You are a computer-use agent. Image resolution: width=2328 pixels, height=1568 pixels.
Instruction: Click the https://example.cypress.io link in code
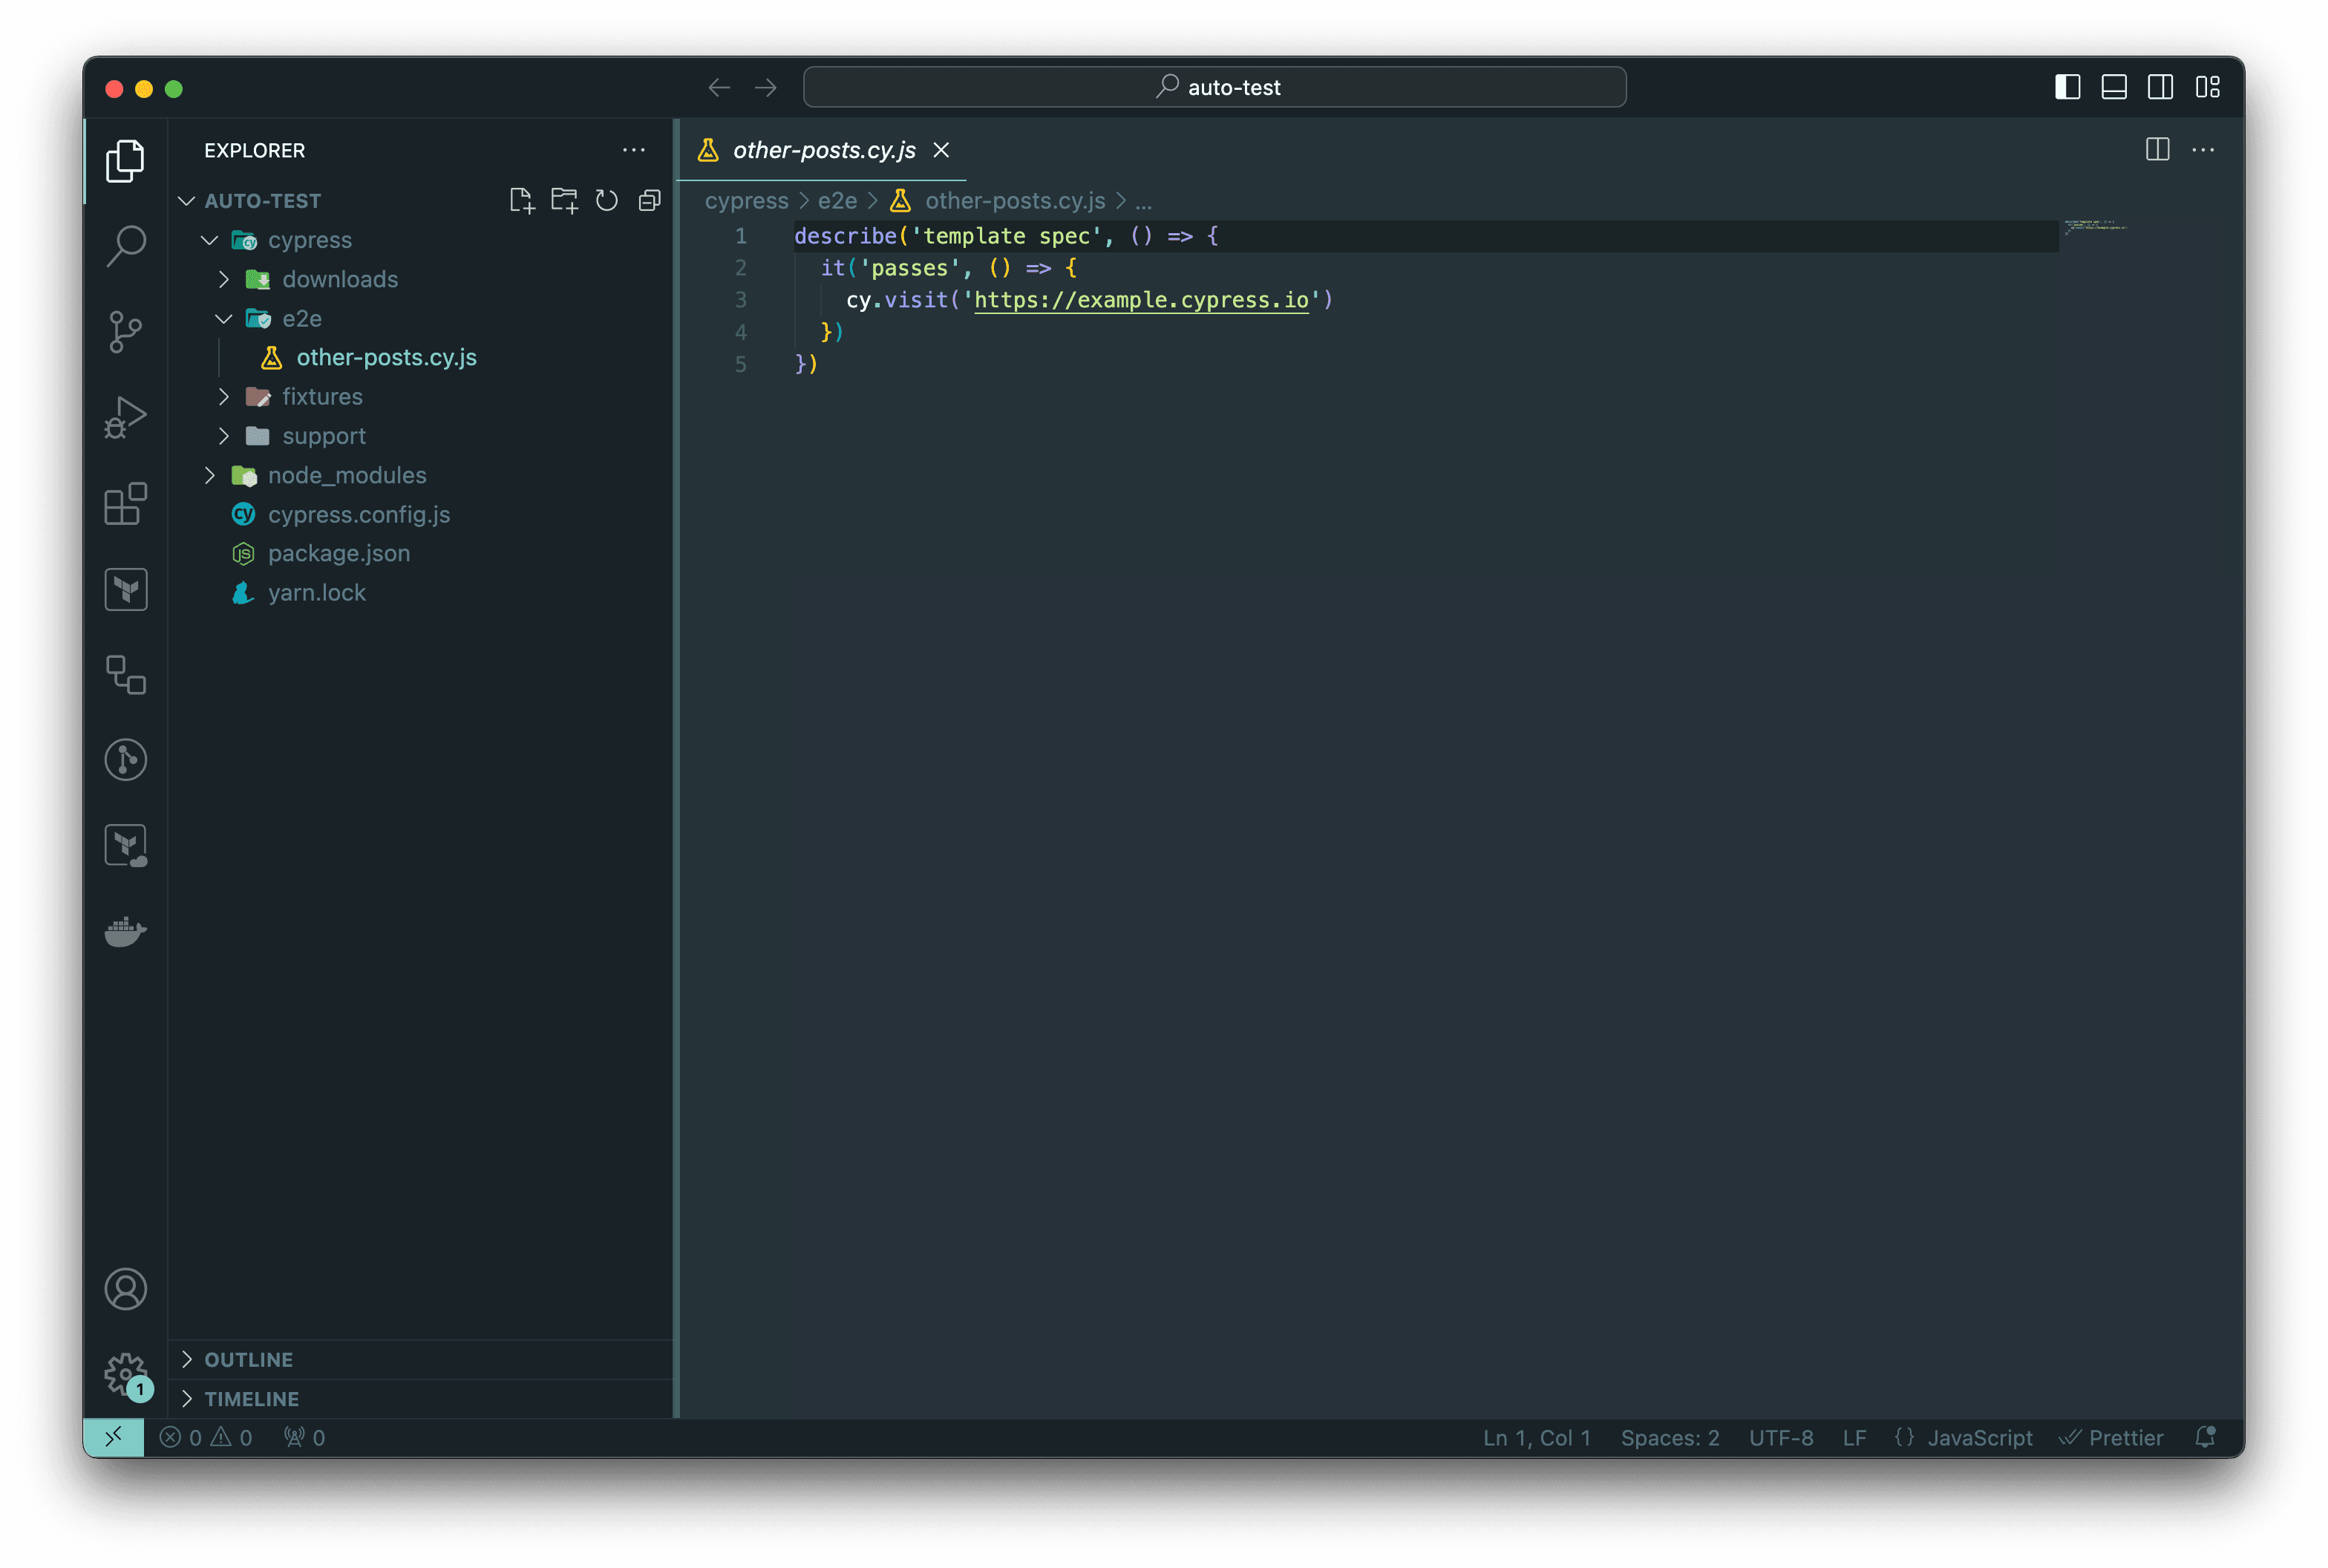click(1141, 300)
